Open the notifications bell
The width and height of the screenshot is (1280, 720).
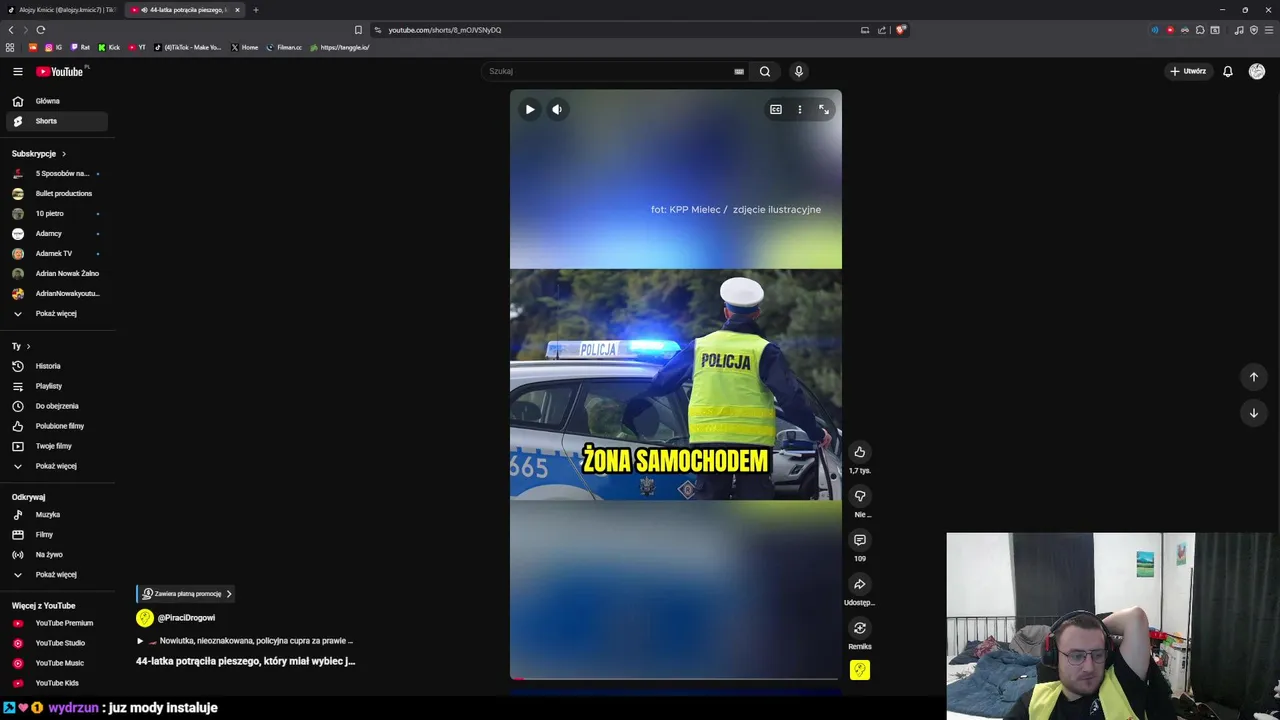pos(1228,71)
